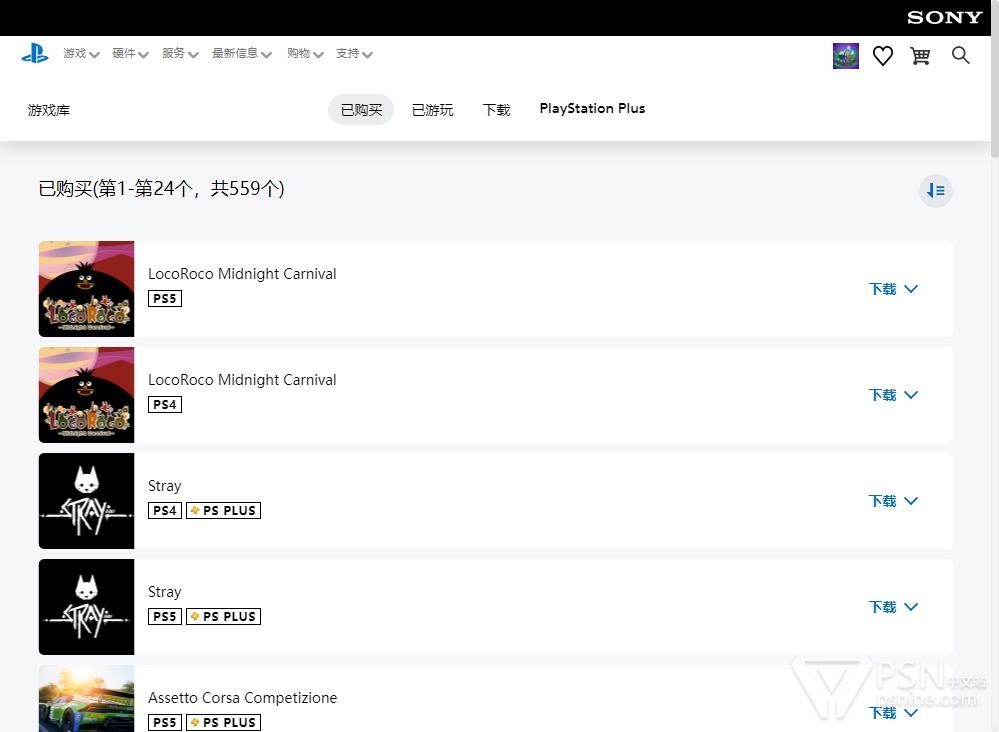Screen dimensions: 999x732
Task: Open the Assetto Corsa Competizione thumbnail
Action: [x=87, y=699]
